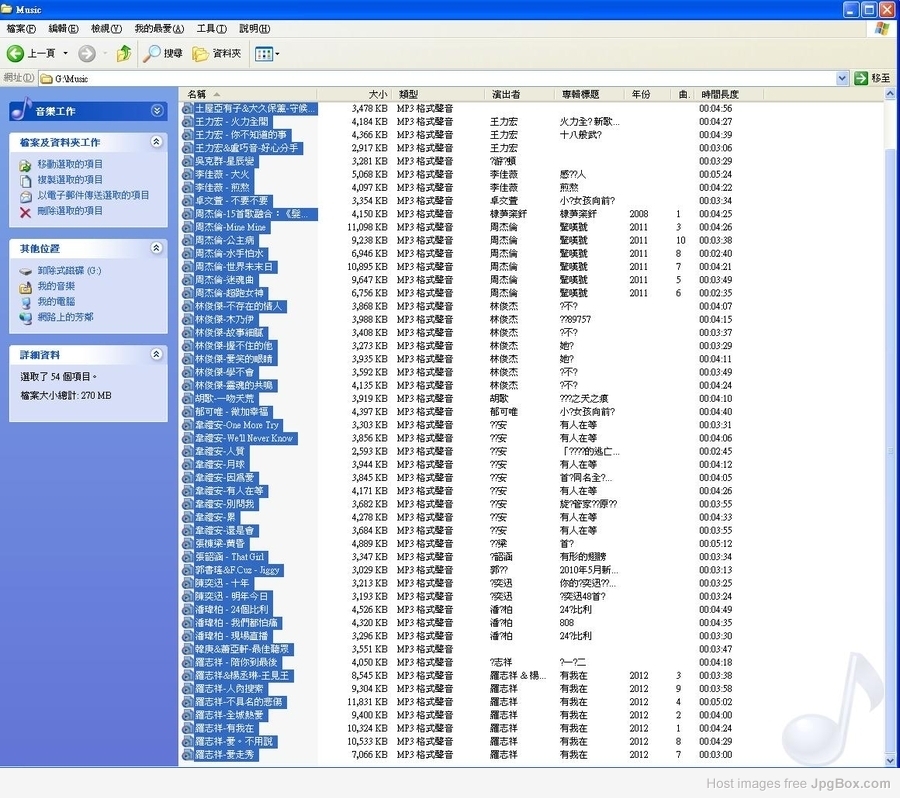Click the 以電子郵件傳送選取的項目 link
This screenshot has width=900, height=798.
[x=93, y=196]
